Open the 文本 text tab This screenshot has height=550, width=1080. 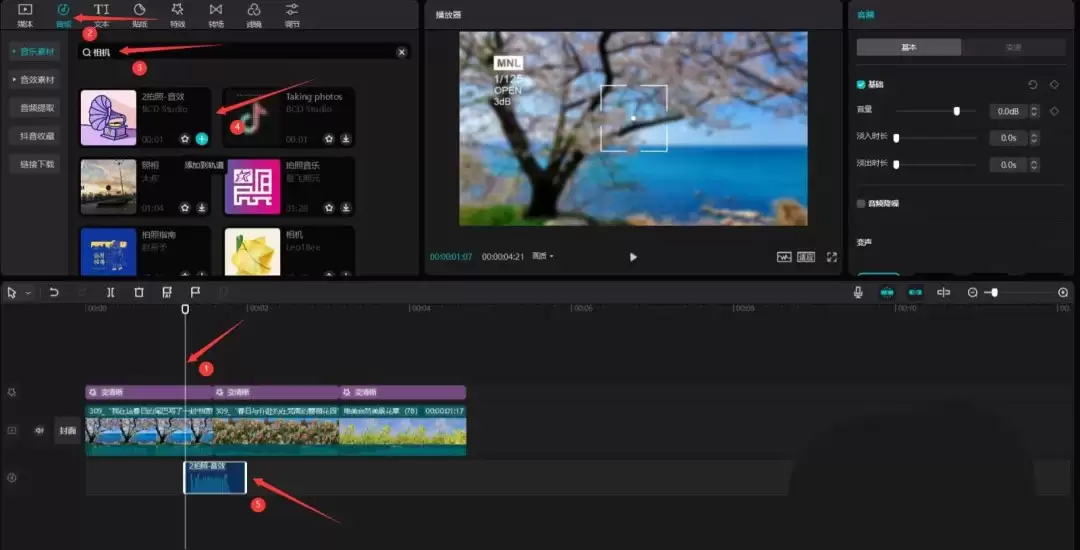(101, 14)
